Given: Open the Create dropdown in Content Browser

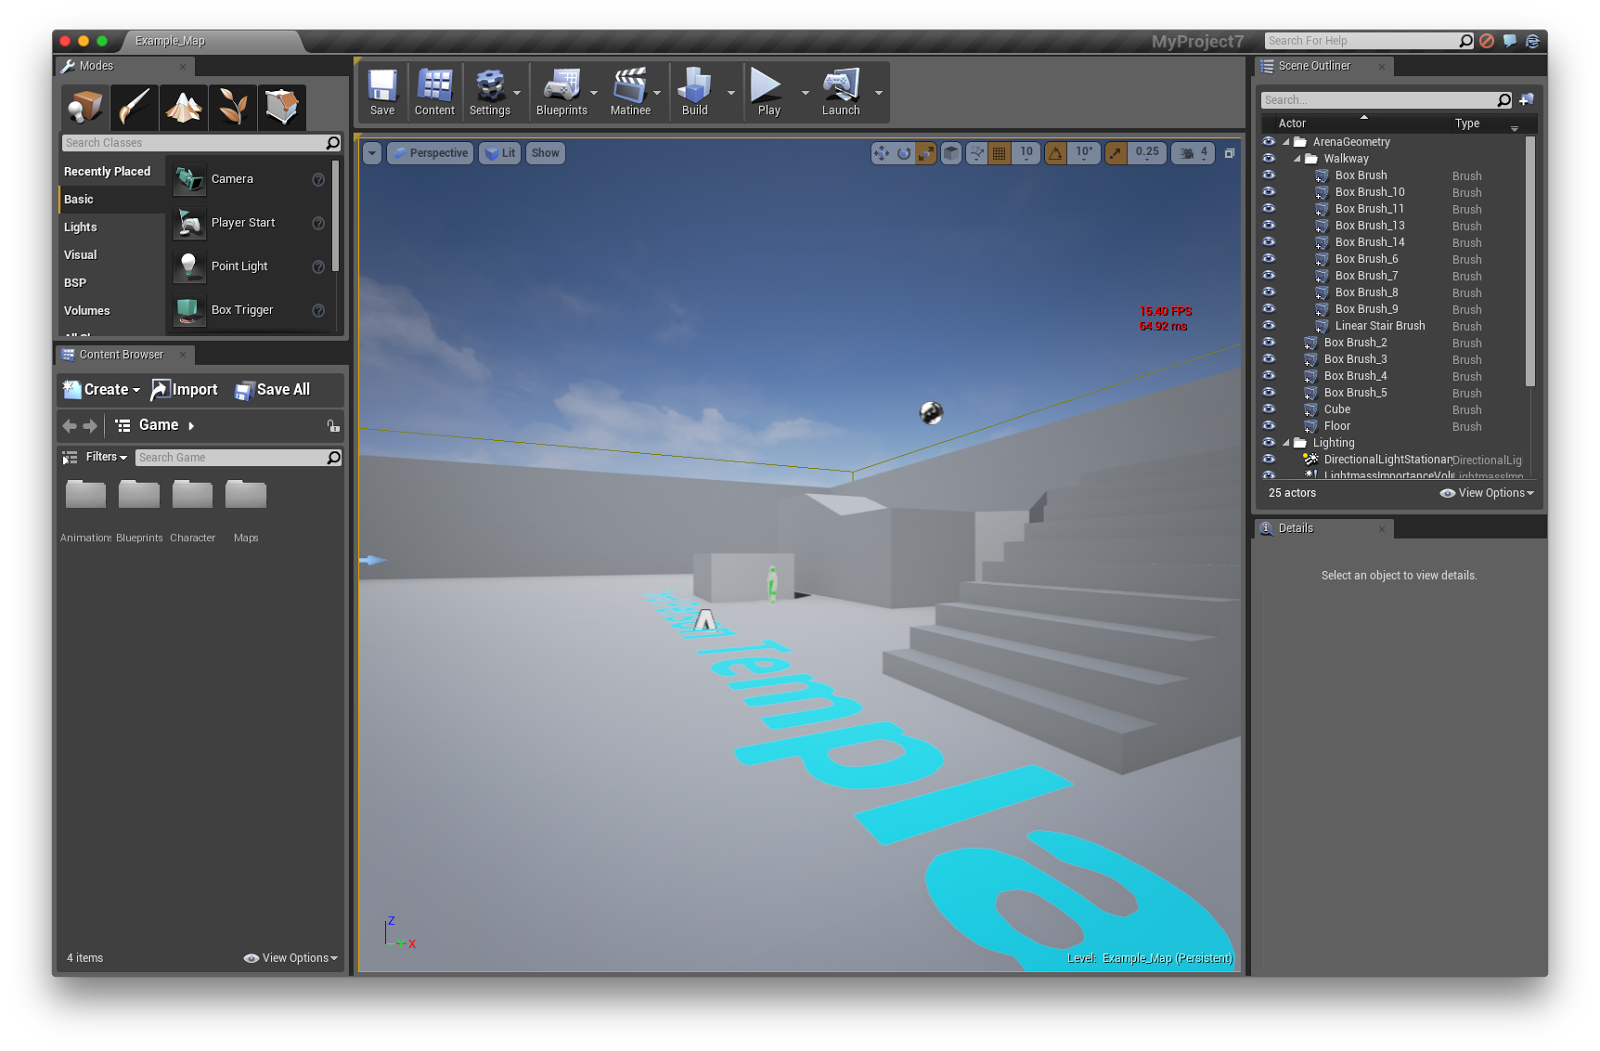Looking at the screenshot, I should [101, 390].
